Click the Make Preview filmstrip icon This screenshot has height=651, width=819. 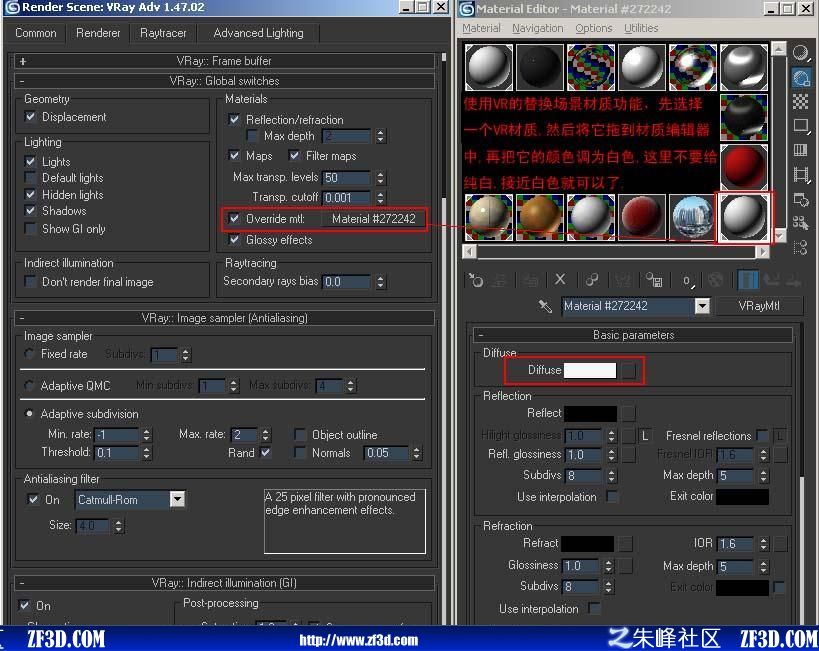coord(800,175)
